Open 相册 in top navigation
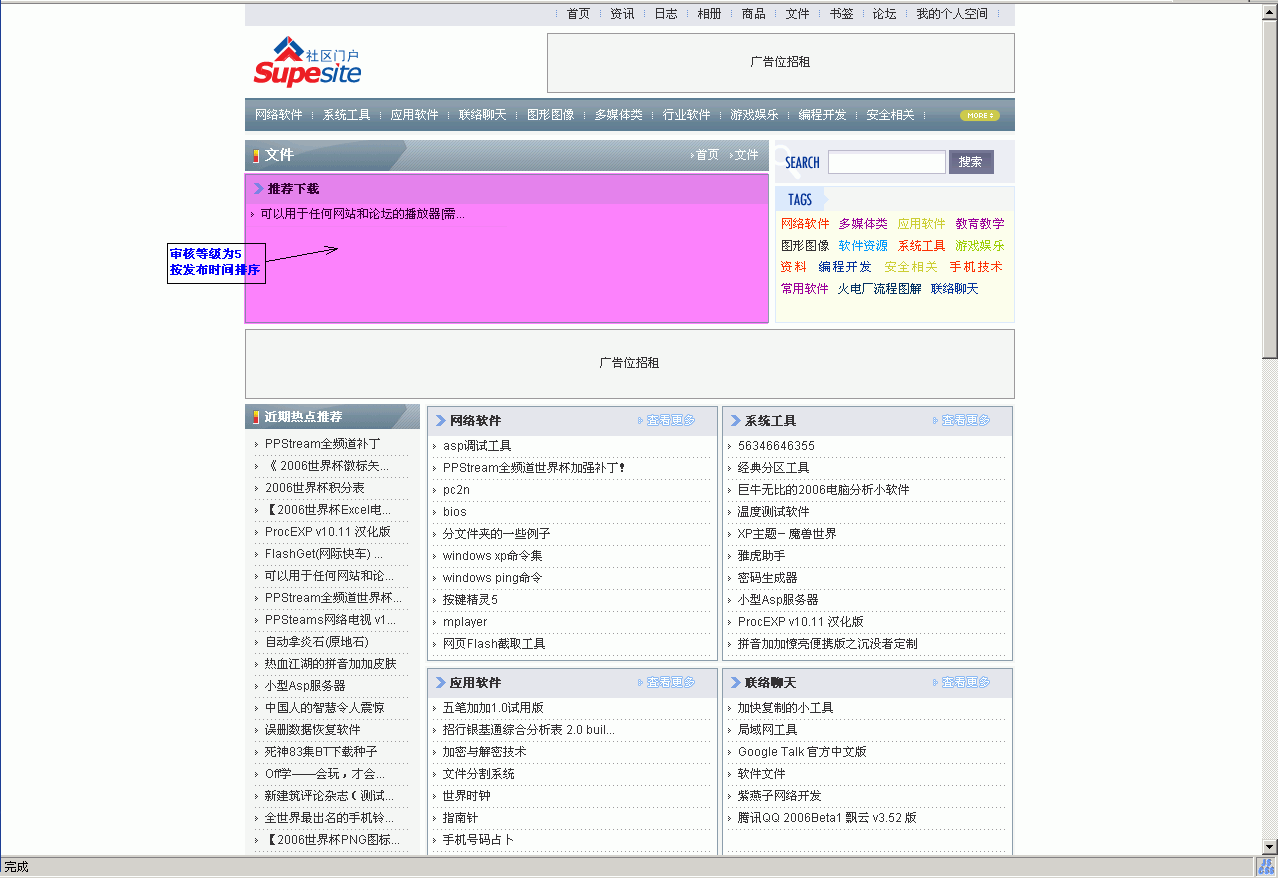This screenshot has width=1278, height=878. tap(709, 14)
